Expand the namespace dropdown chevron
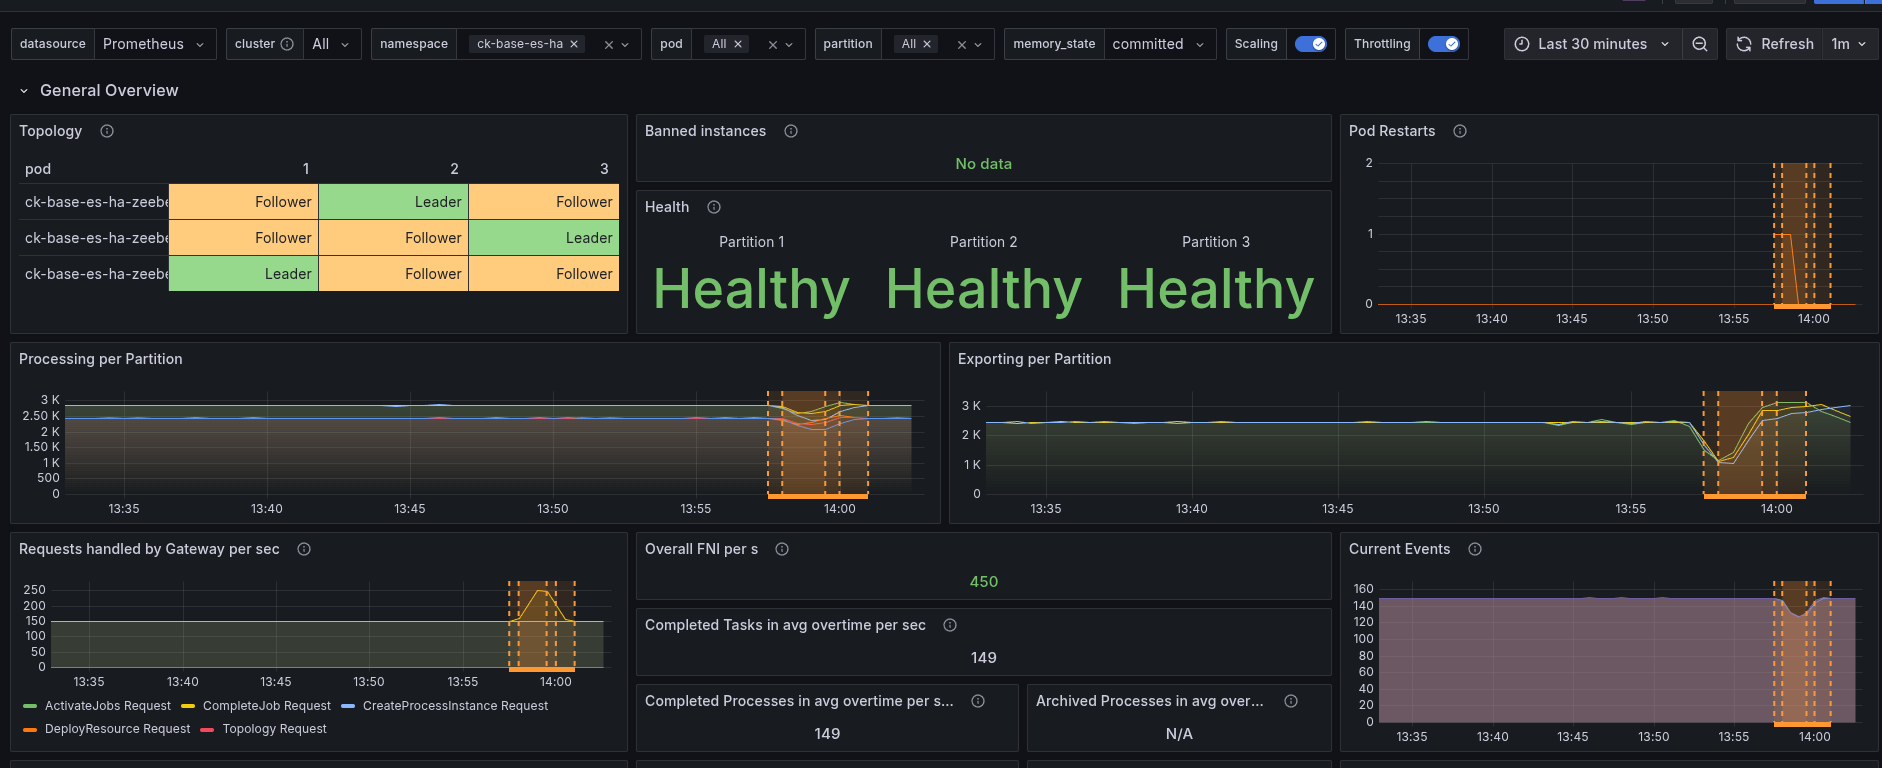The height and width of the screenshot is (768, 1882). pyautogui.click(x=626, y=44)
